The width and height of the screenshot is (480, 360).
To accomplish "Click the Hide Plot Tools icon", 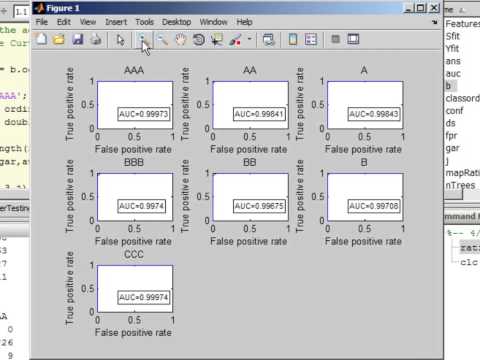I will pyautogui.click(x=335, y=39).
